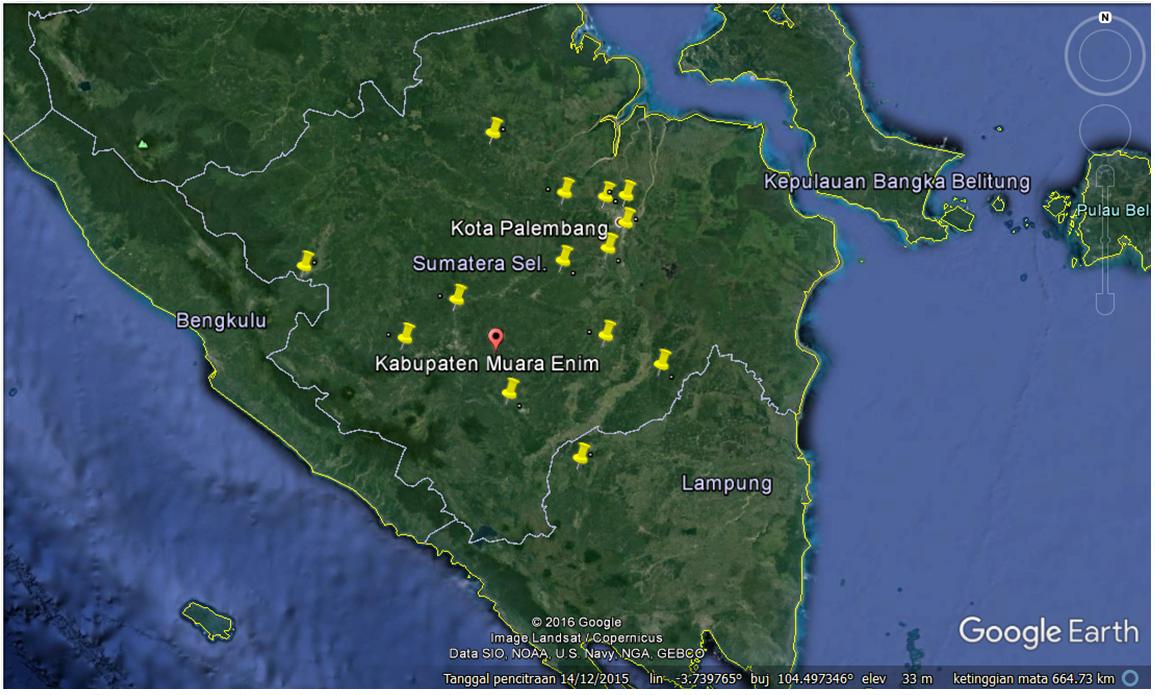Click the Kepulauan Bangka Belitung label
Image resolution: width=1155 pixels, height=695 pixels.
coord(896,182)
